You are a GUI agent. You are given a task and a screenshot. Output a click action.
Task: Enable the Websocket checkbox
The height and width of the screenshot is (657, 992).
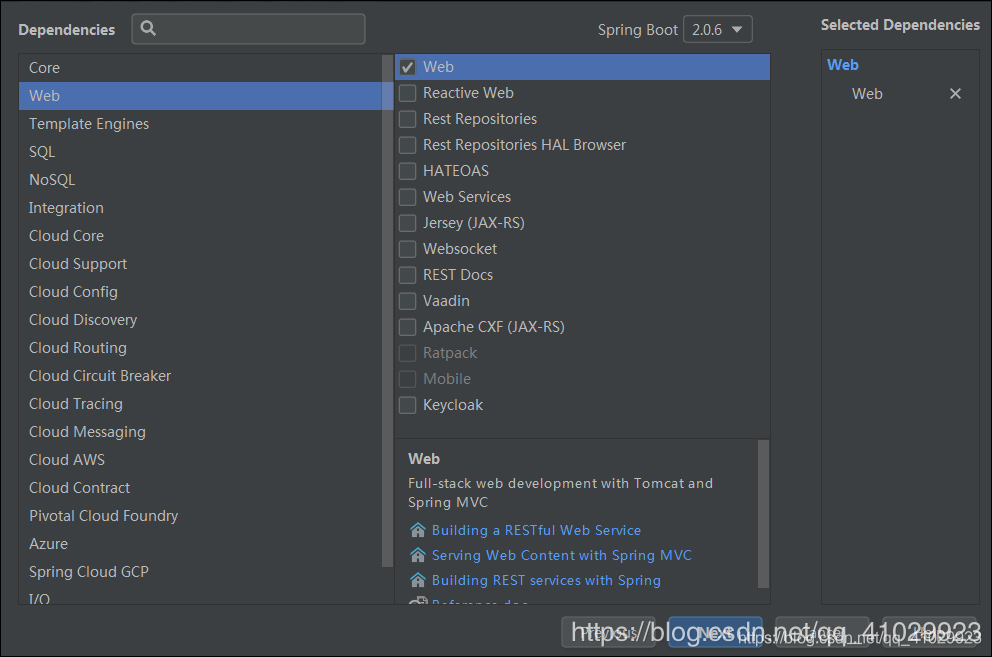407,249
